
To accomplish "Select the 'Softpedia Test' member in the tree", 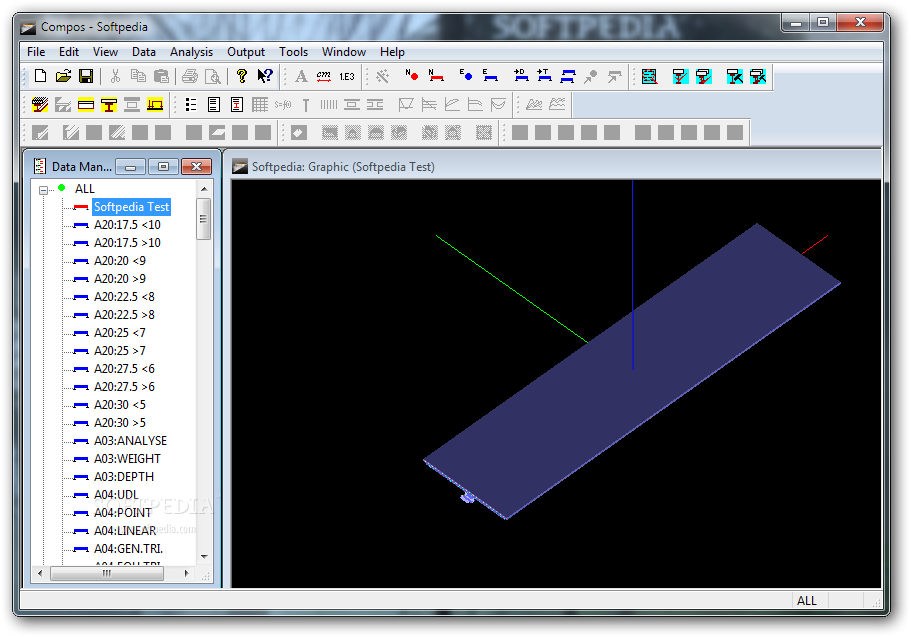I will tap(131, 207).
